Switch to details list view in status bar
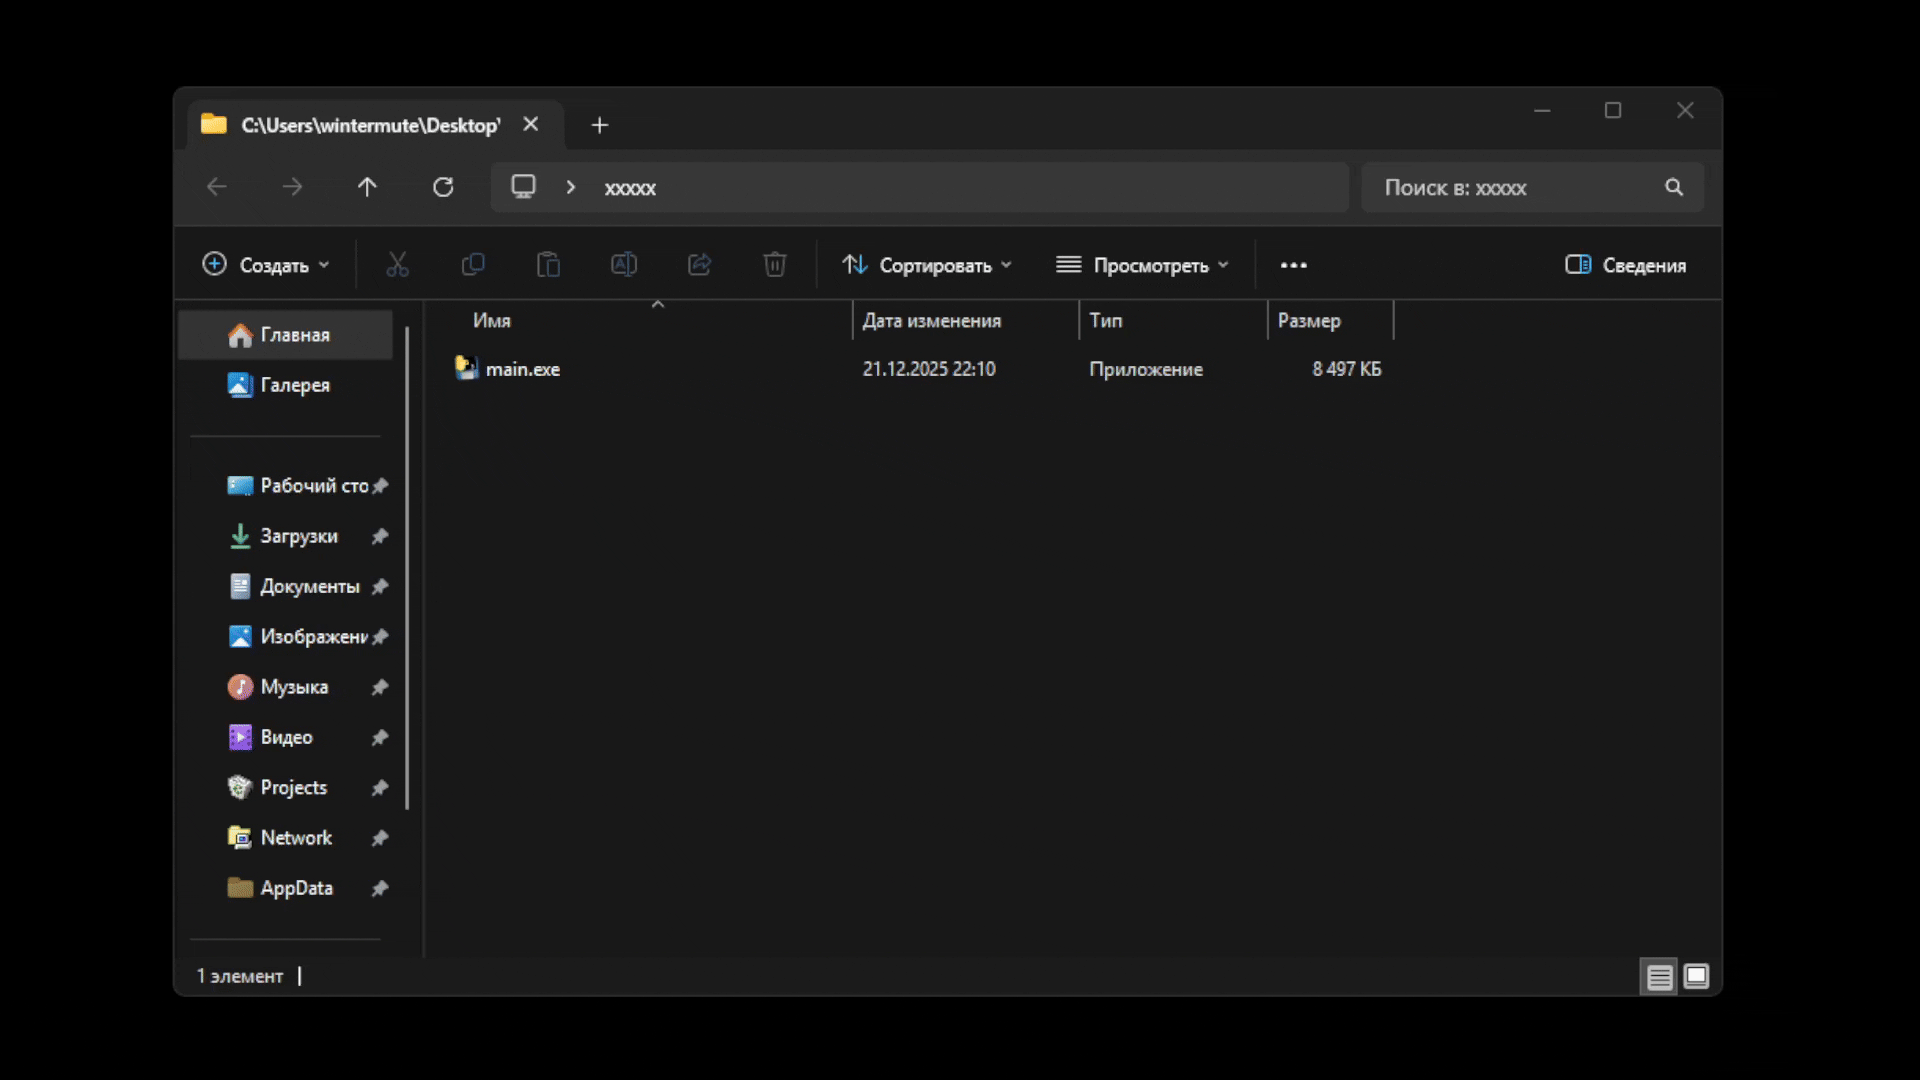The height and width of the screenshot is (1080, 1920). 1659,976
